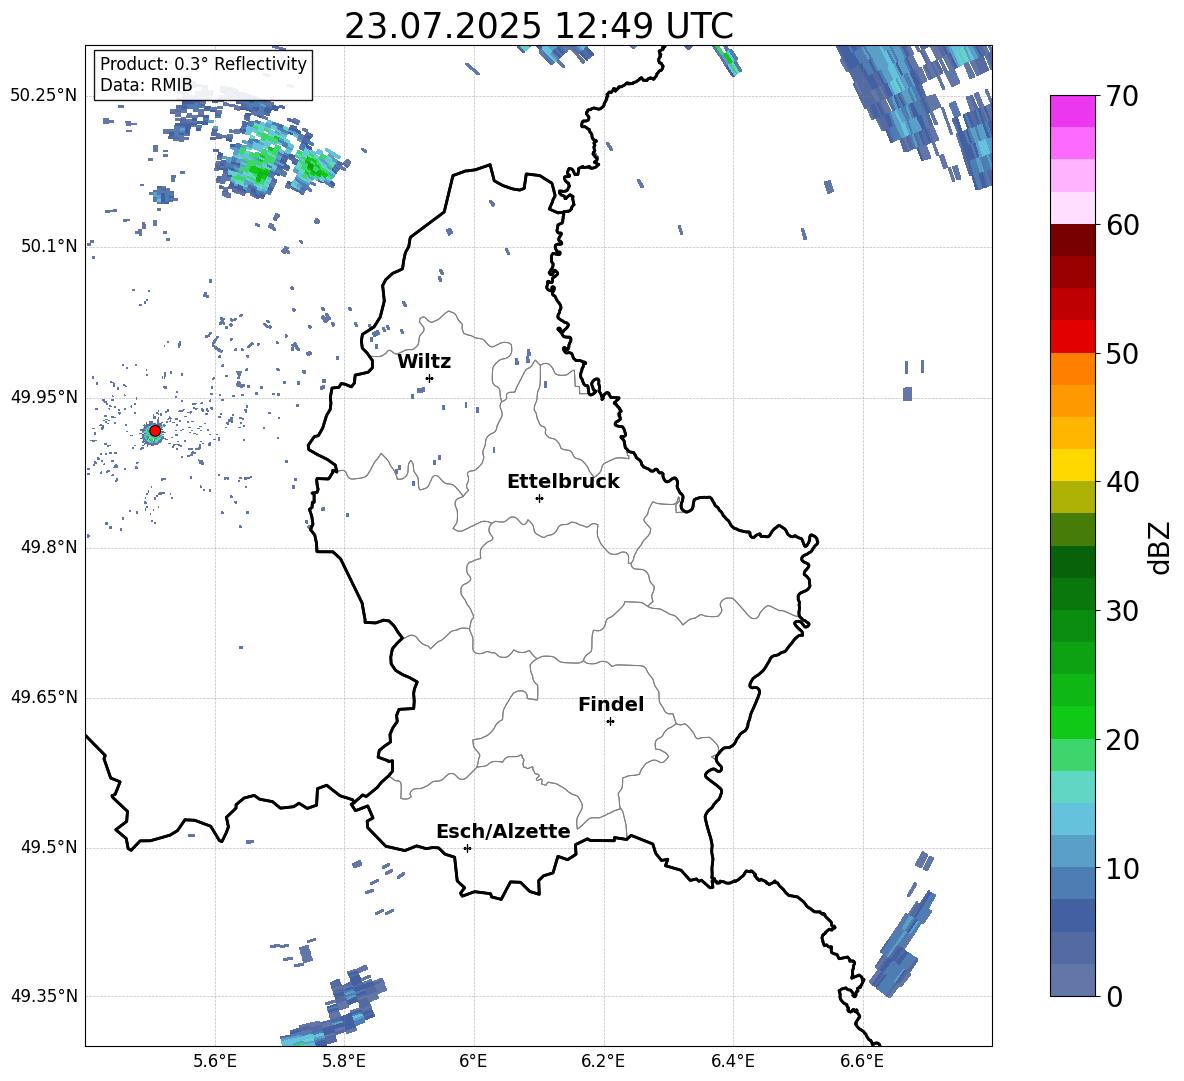Click the latitude label 49.5°N

50,846
